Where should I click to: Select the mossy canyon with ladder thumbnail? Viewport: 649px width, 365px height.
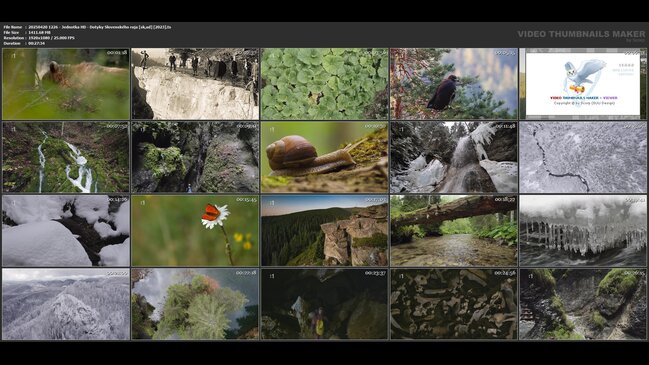coord(583,304)
